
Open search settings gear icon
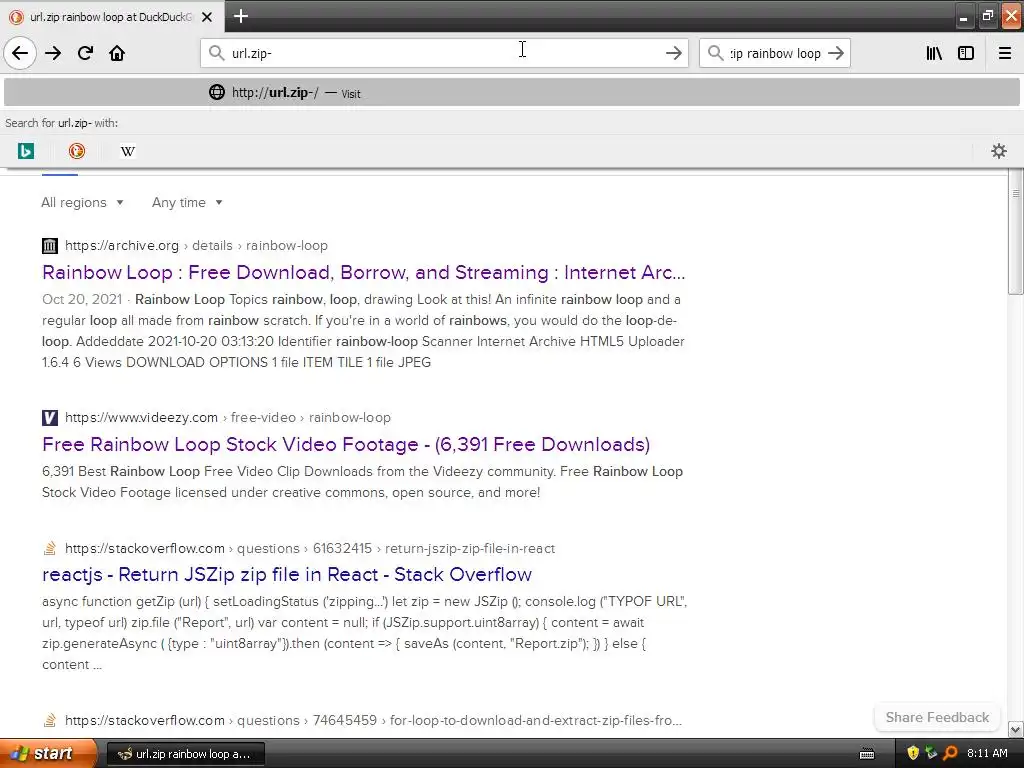(x=999, y=151)
